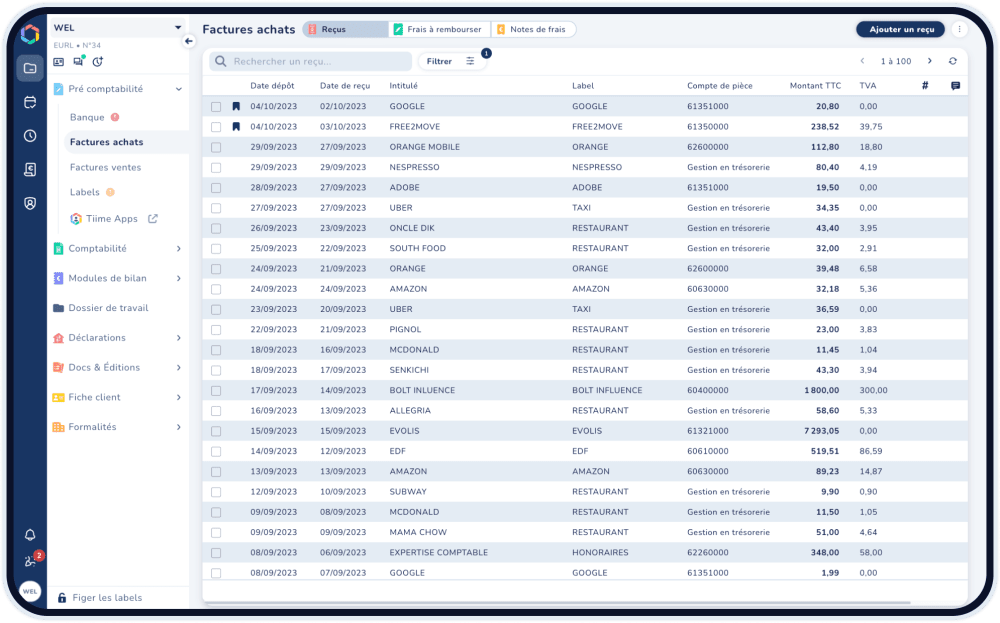
Task: Select the checkbox for the EVOLIS receipt
Action: tap(214, 431)
